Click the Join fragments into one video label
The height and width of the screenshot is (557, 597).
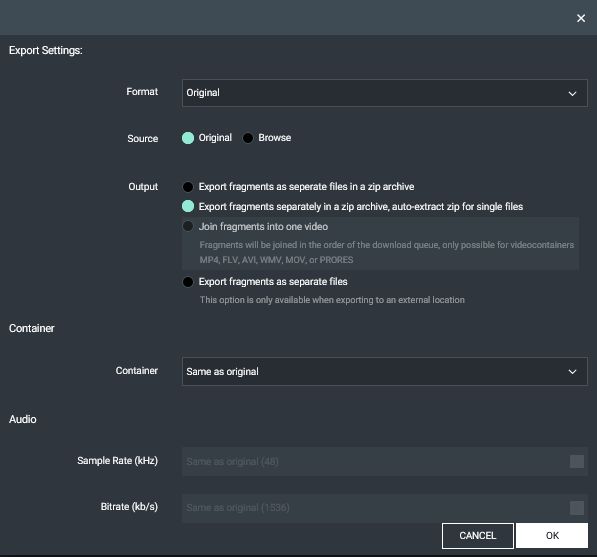pyautogui.click(x=263, y=227)
